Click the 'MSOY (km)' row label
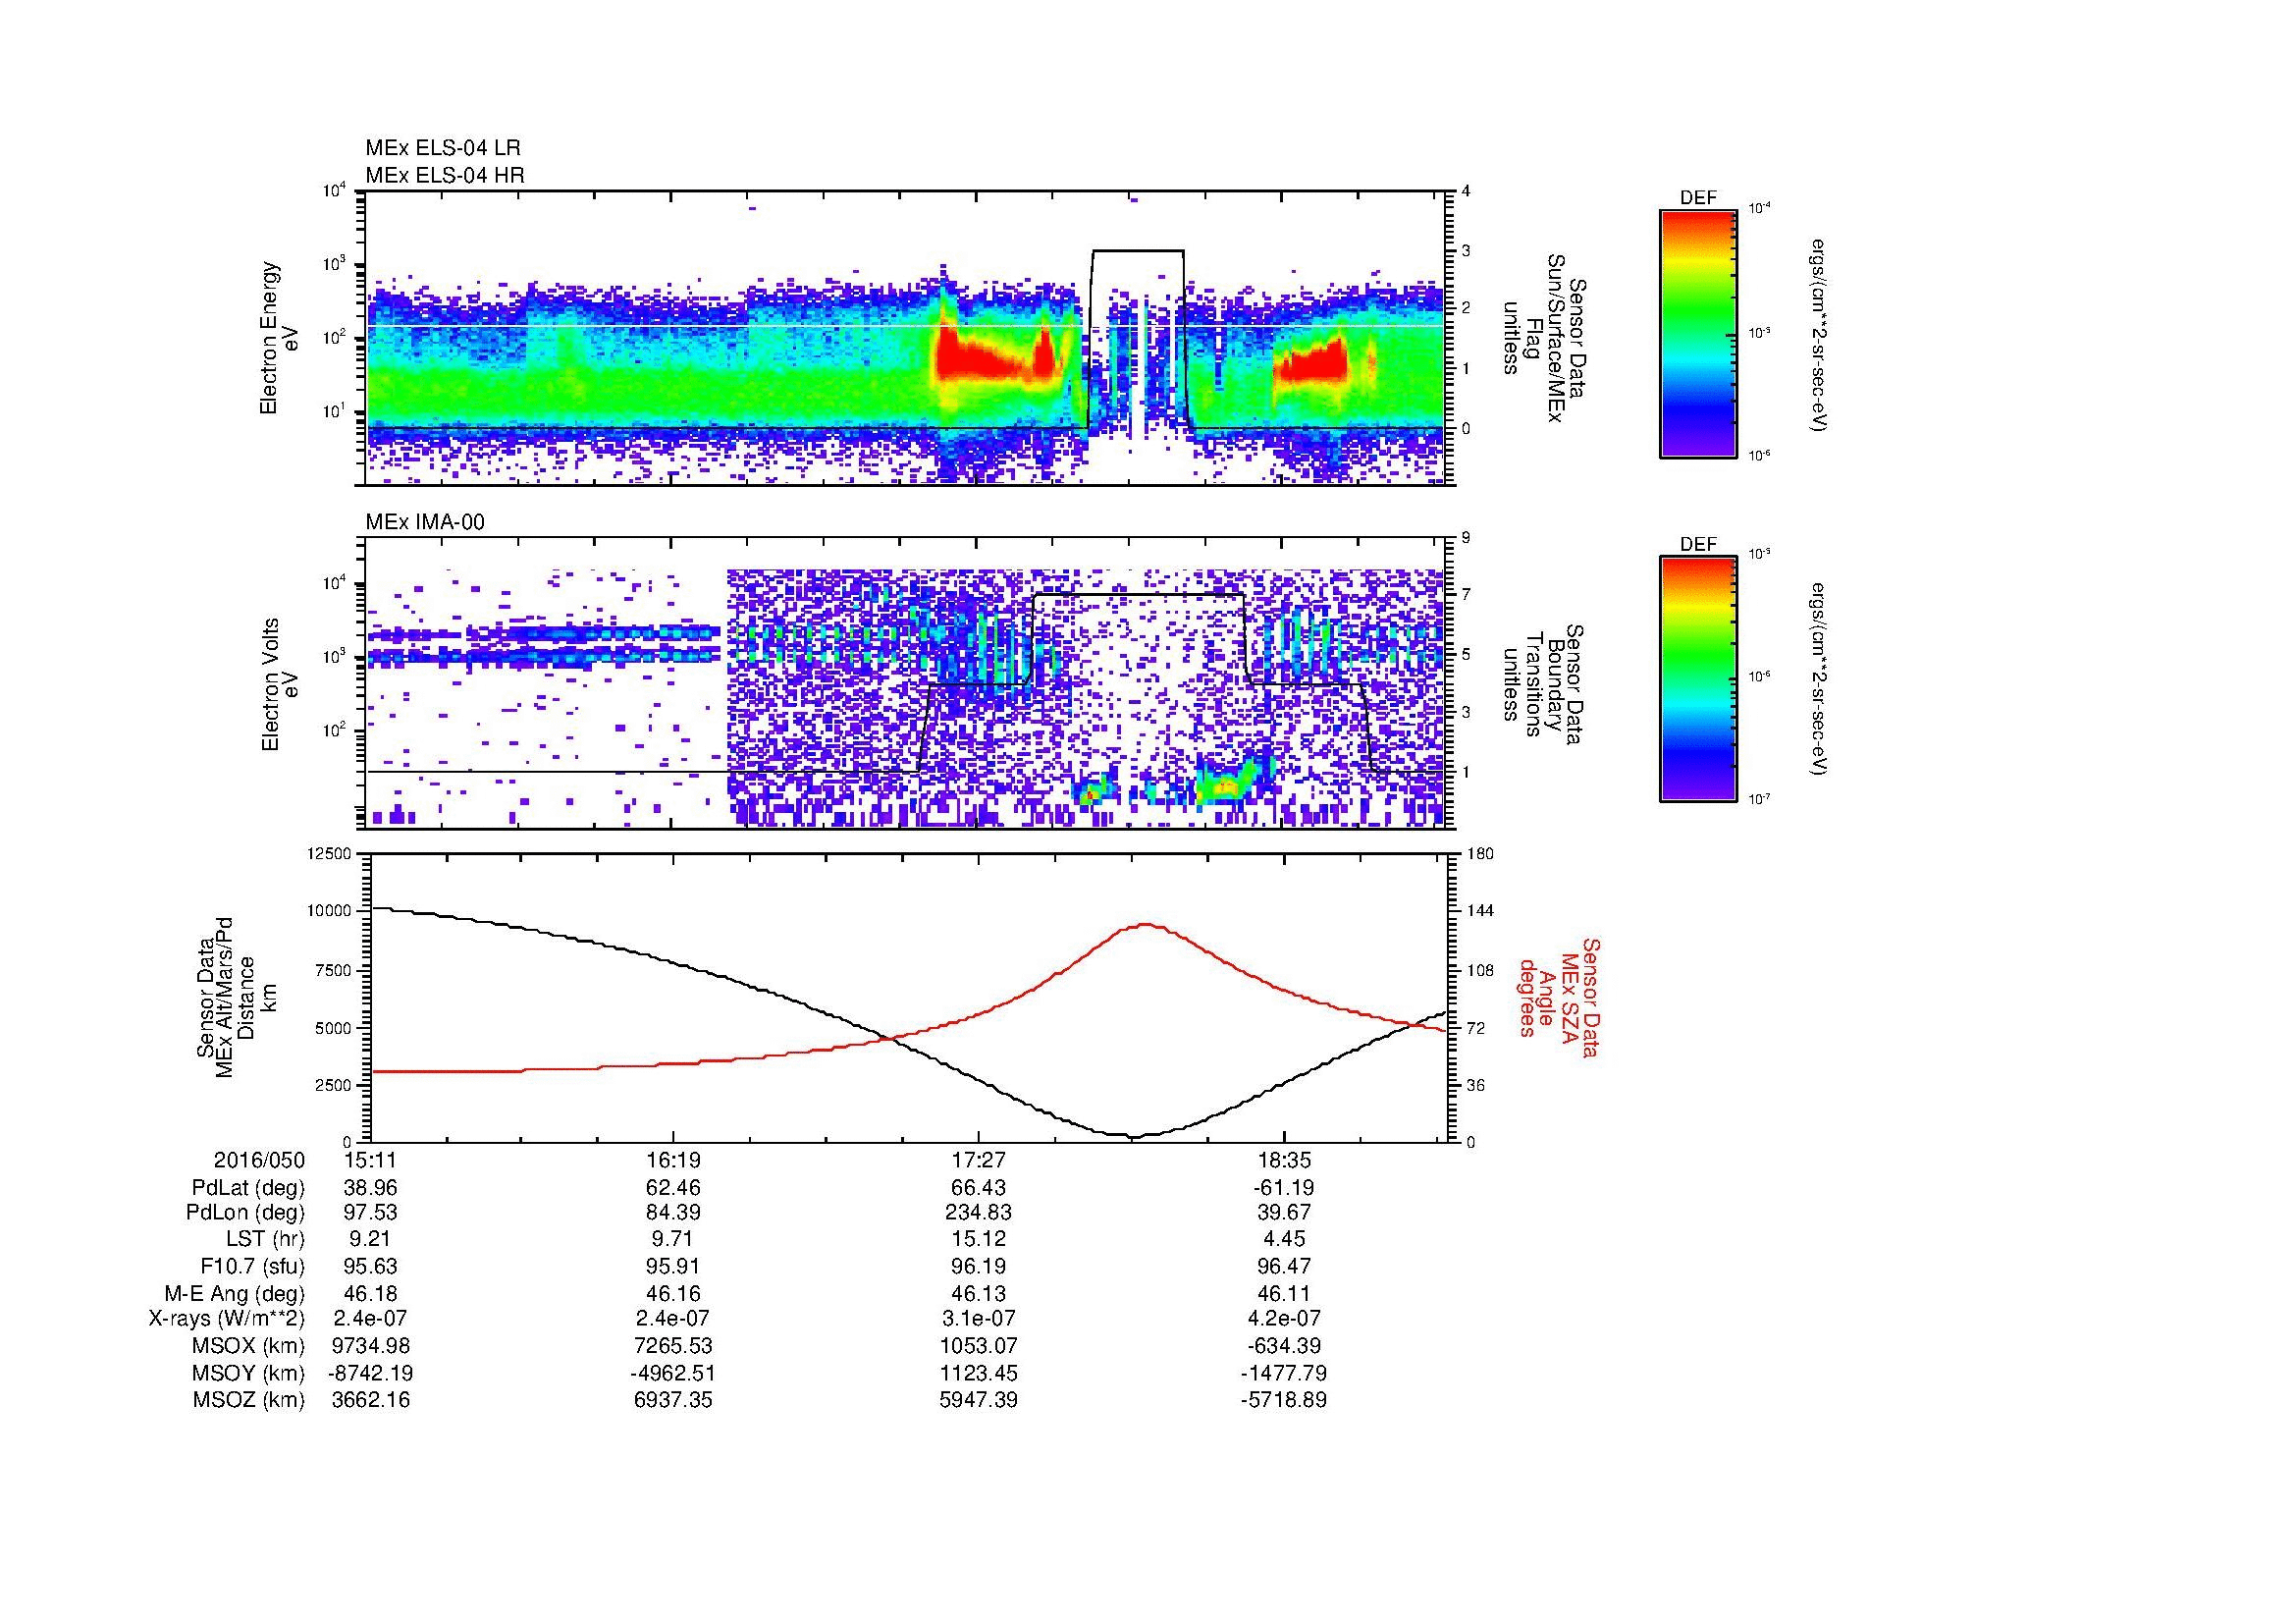Image resolution: width=2296 pixels, height=1623 pixels. pyautogui.click(x=249, y=1373)
